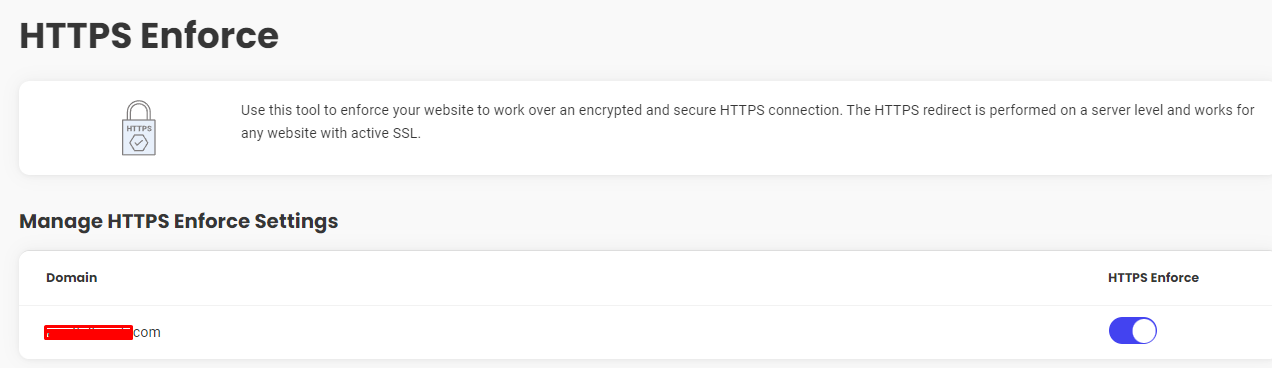Disable HTTPS Enforce for the listed domain
The width and height of the screenshot is (1272, 368).
(x=1132, y=331)
